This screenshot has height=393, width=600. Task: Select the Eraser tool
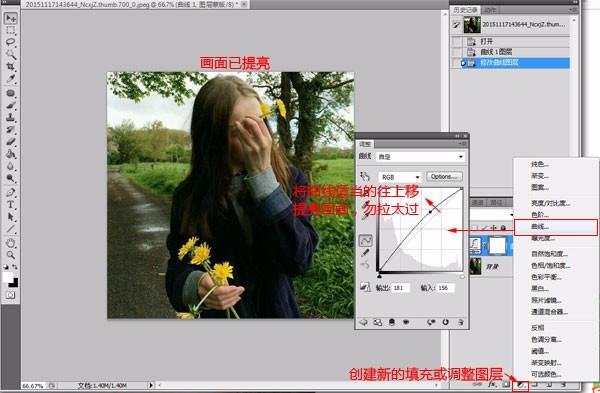(x=11, y=142)
